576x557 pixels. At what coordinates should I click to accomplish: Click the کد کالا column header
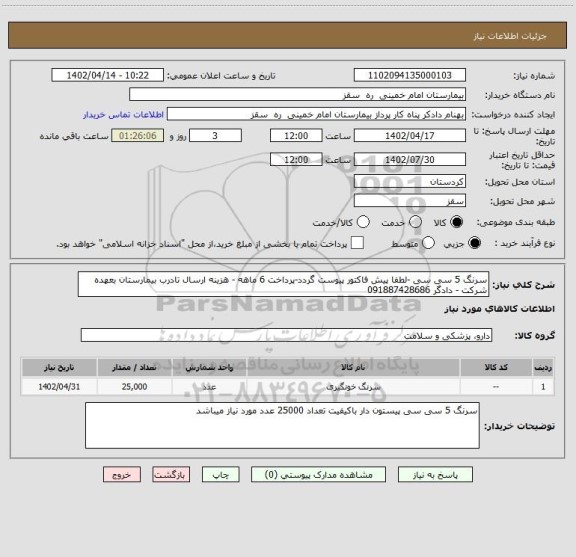click(x=496, y=367)
